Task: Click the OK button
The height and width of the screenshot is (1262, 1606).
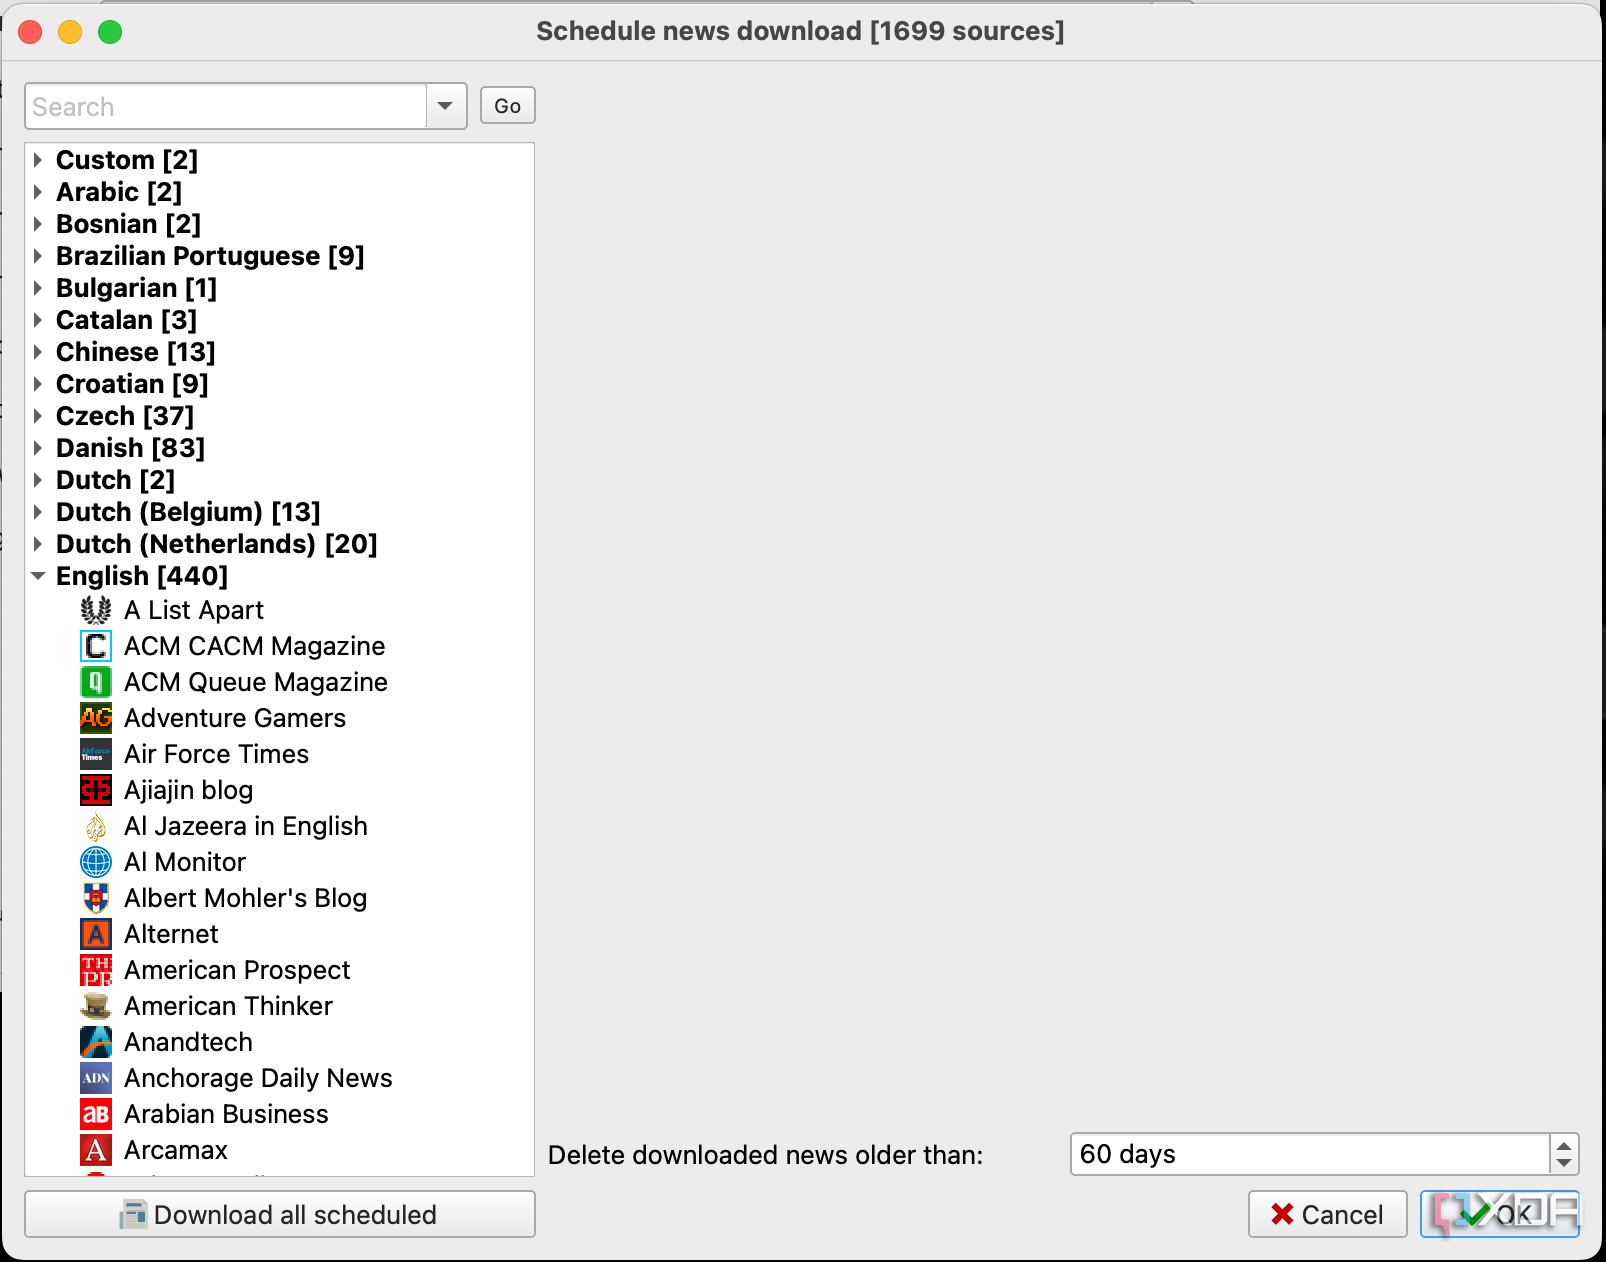Action: point(1500,1214)
